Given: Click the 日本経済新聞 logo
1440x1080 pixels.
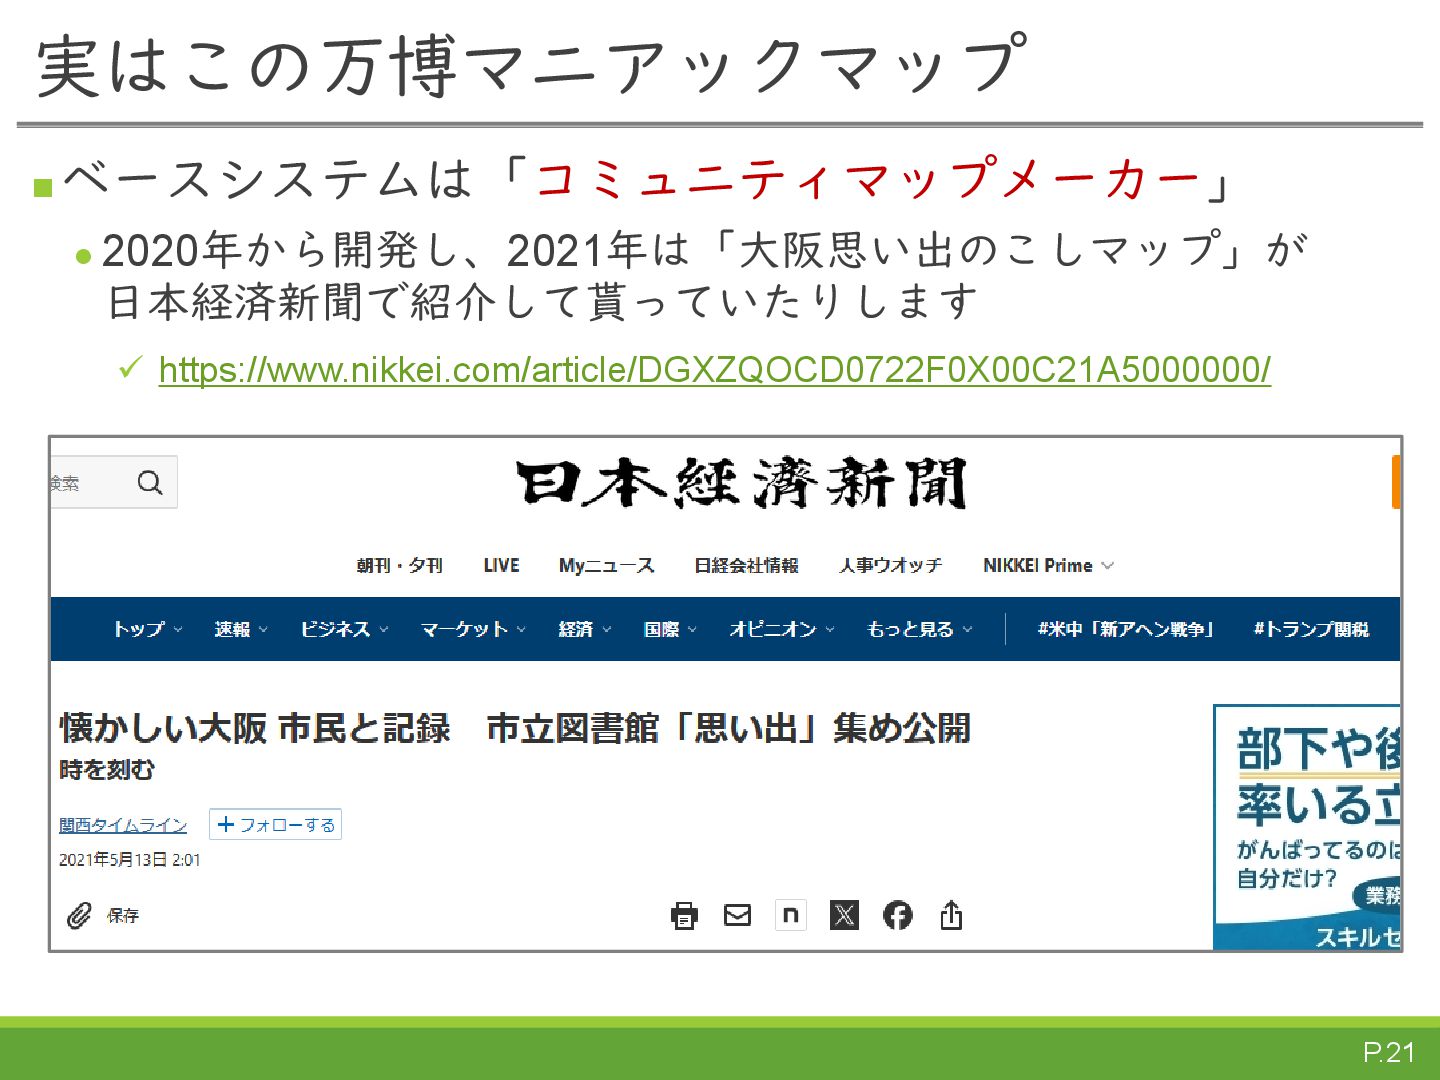Looking at the screenshot, I should tap(741, 484).
